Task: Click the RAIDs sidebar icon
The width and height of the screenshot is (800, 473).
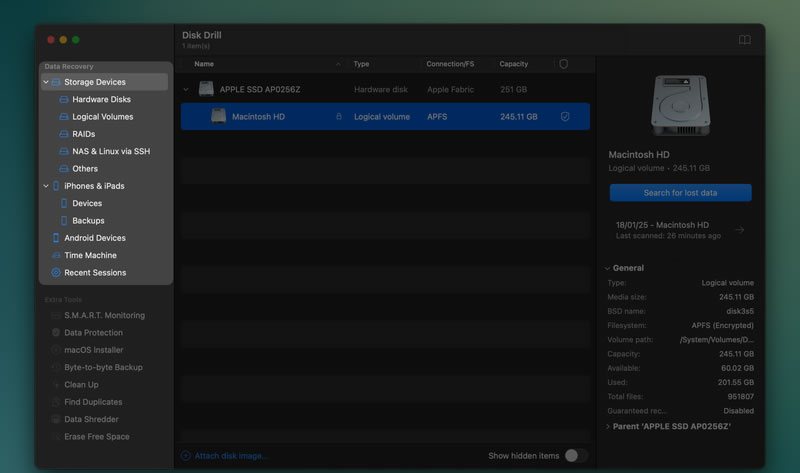Action: (x=64, y=134)
